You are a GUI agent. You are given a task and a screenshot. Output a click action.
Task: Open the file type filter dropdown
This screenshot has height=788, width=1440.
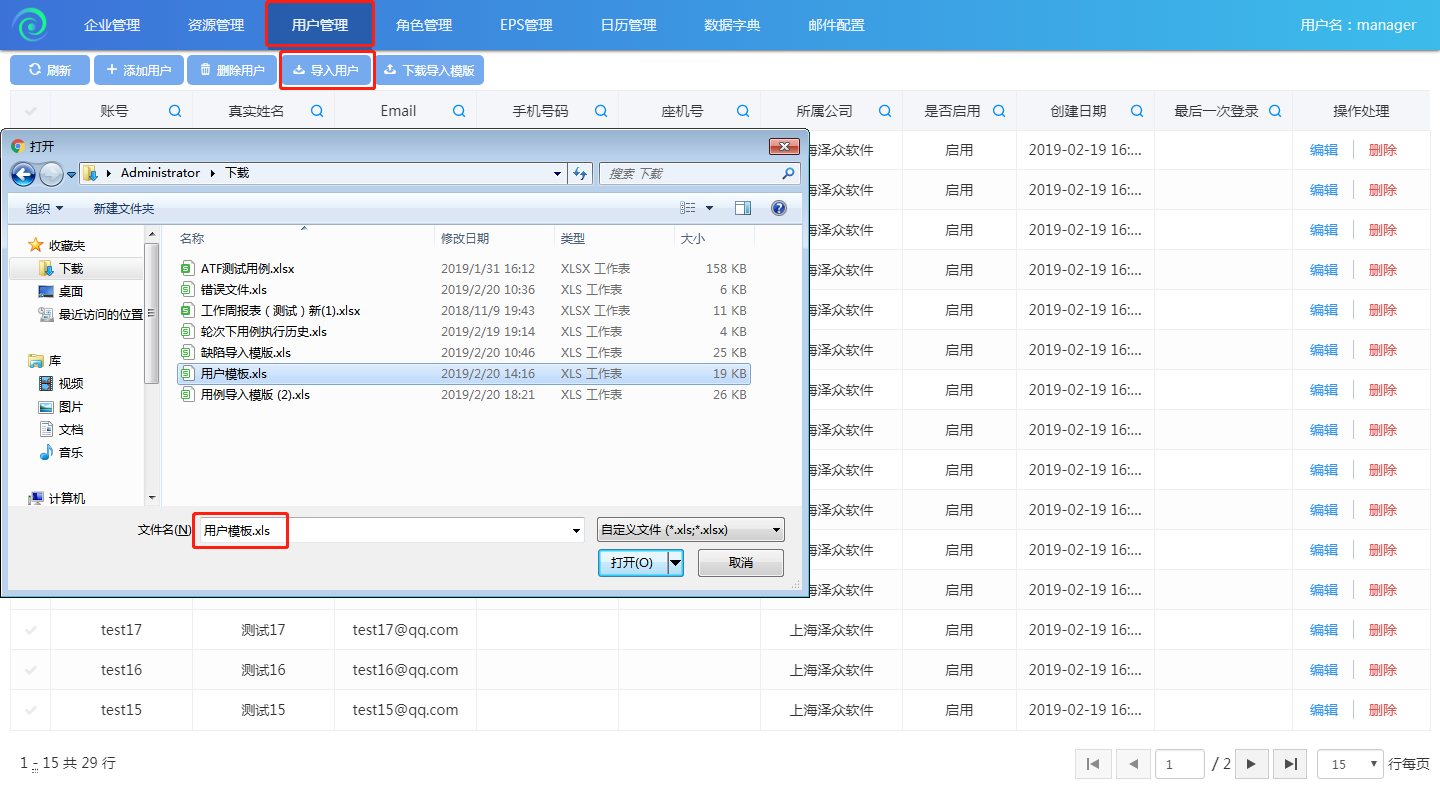pos(690,530)
